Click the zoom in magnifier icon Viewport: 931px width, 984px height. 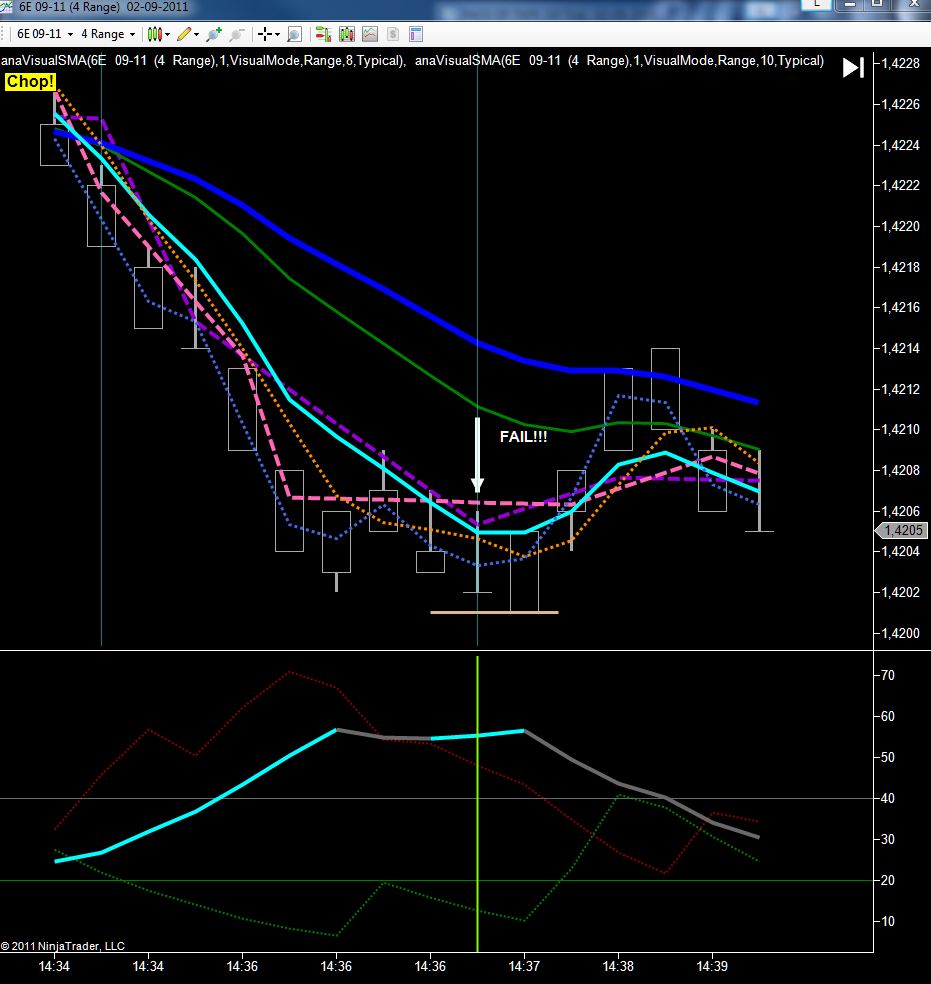tap(214, 34)
